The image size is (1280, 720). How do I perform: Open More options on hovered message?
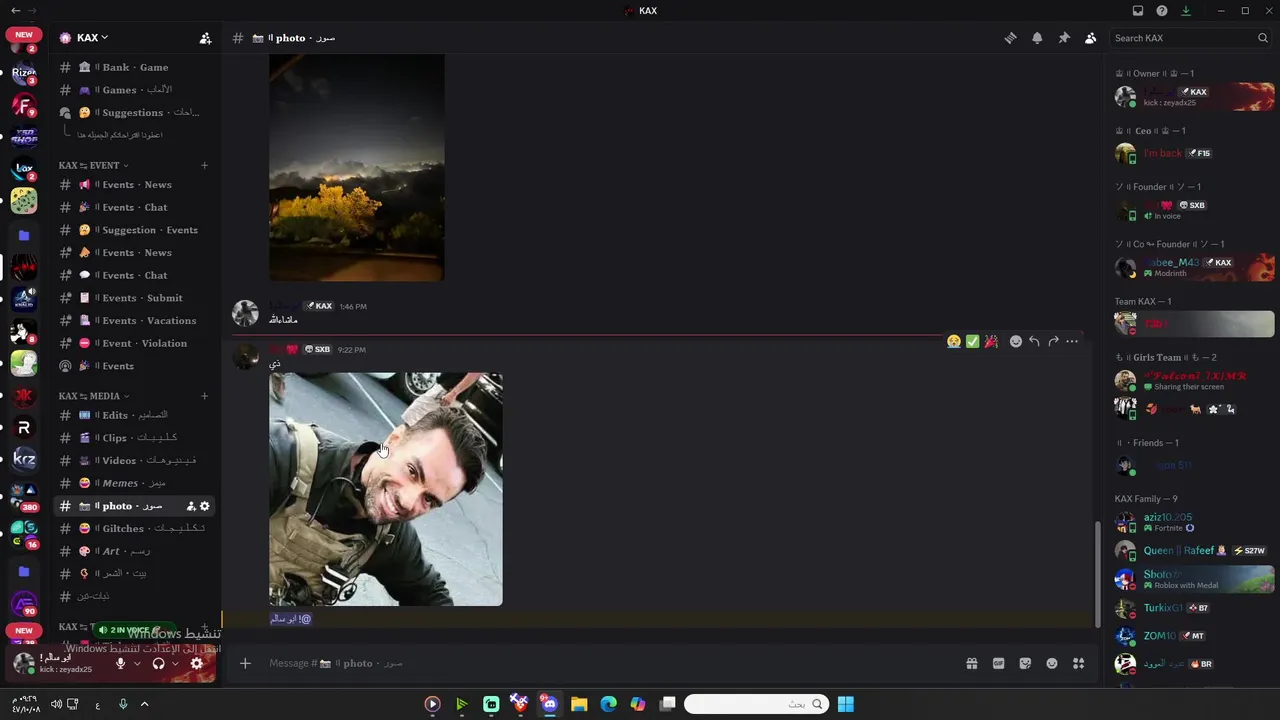pyautogui.click(x=1072, y=341)
